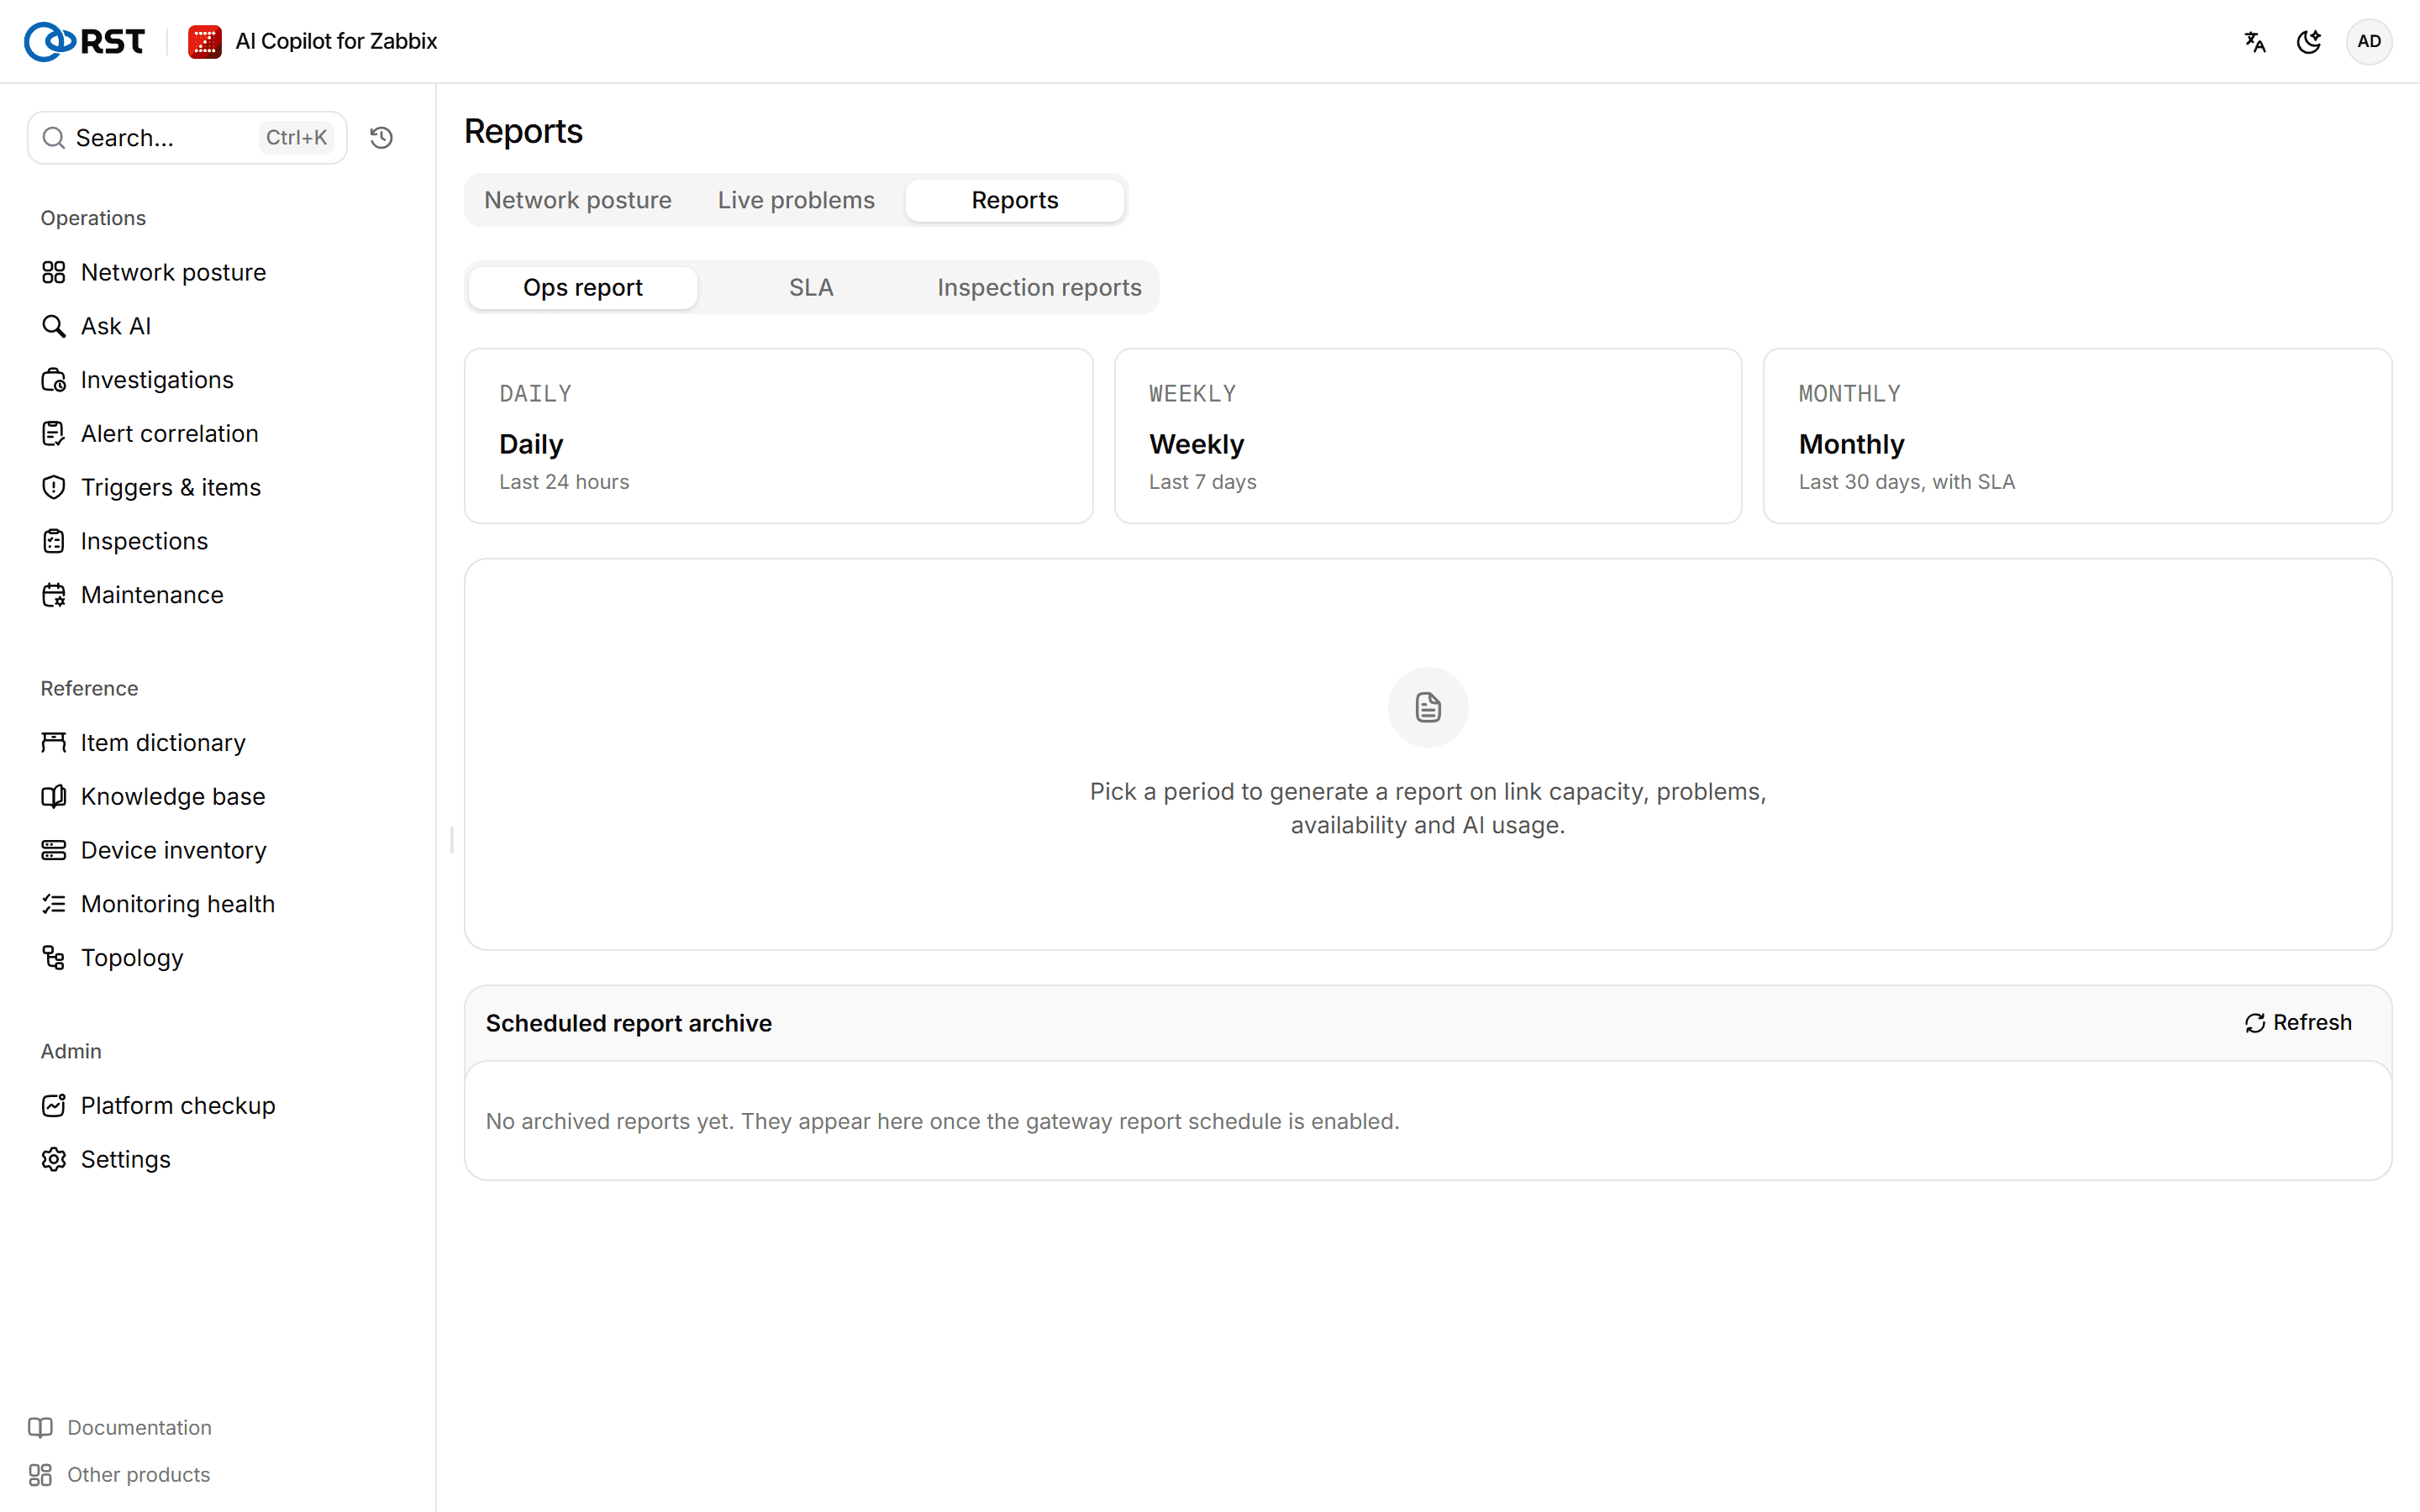The image size is (2420, 1512).
Task: Click the sidebar resize handle
Action: pos(452,840)
